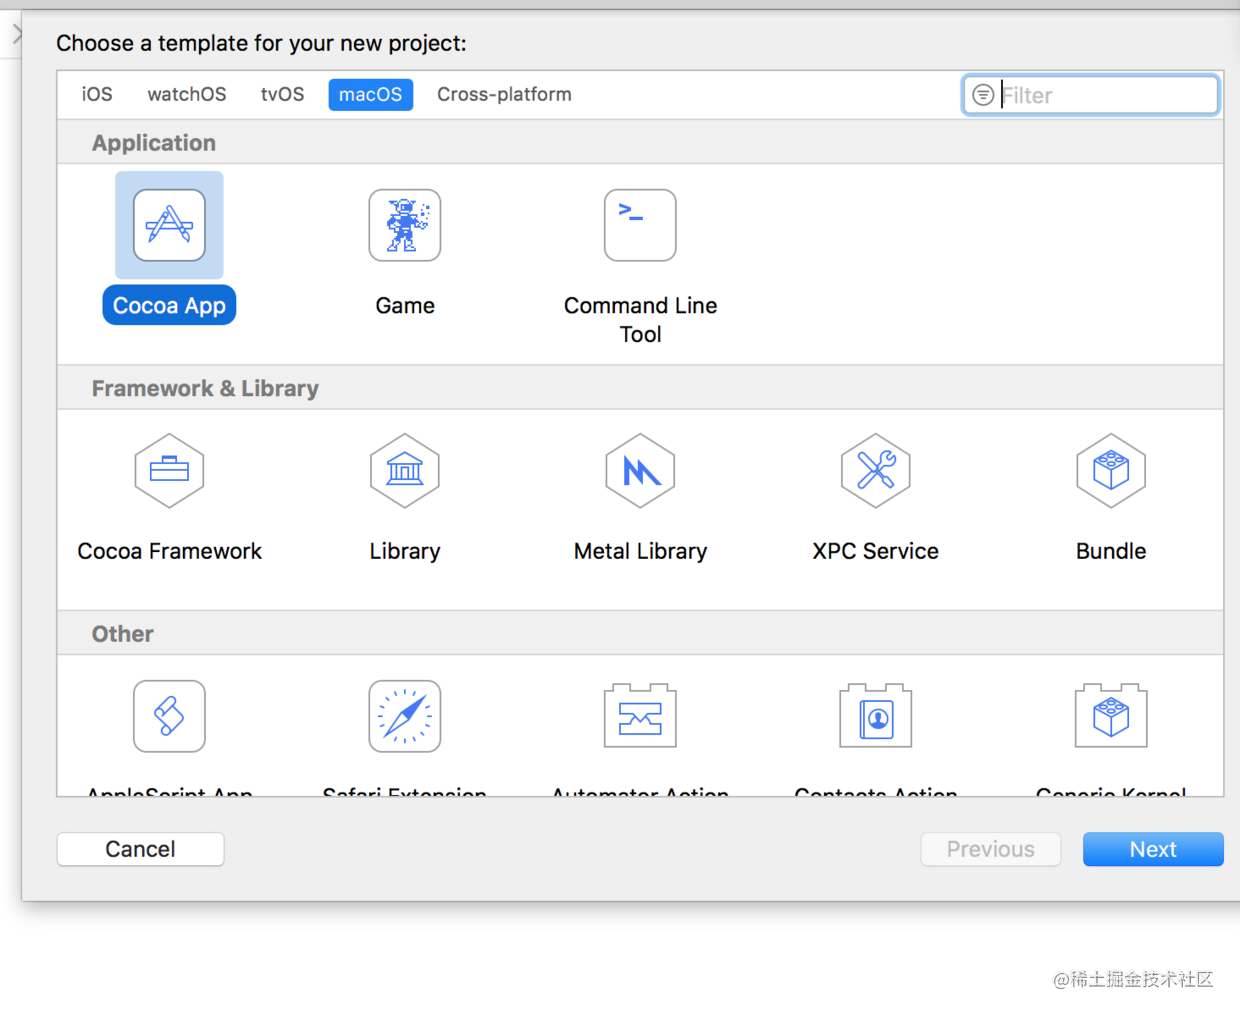Select the Safari Extension compass icon
The image size is (1240, 1016).
point(405,716)
